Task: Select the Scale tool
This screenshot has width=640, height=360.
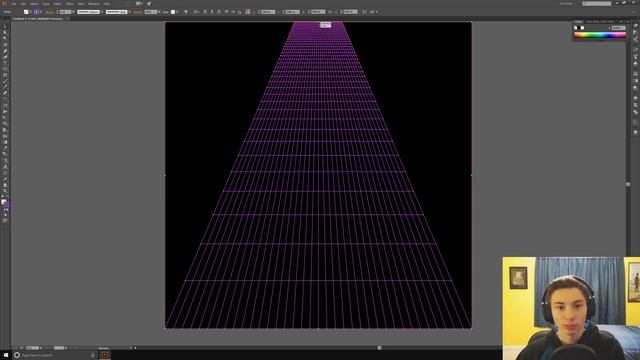Action: click(x=5, y=106)
